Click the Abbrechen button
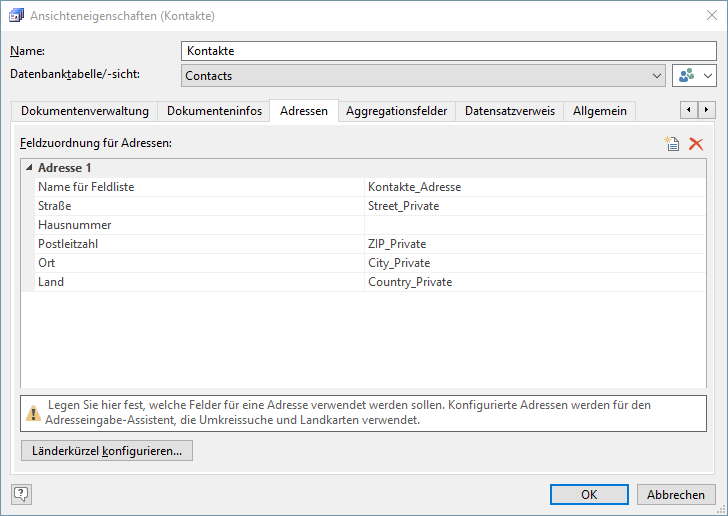 (x=676, y=494)
